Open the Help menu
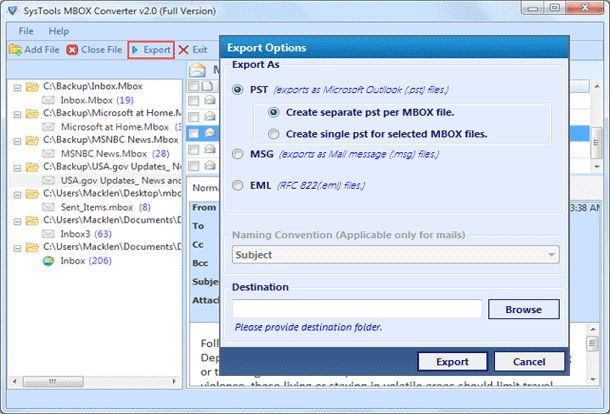 [59, 31]
